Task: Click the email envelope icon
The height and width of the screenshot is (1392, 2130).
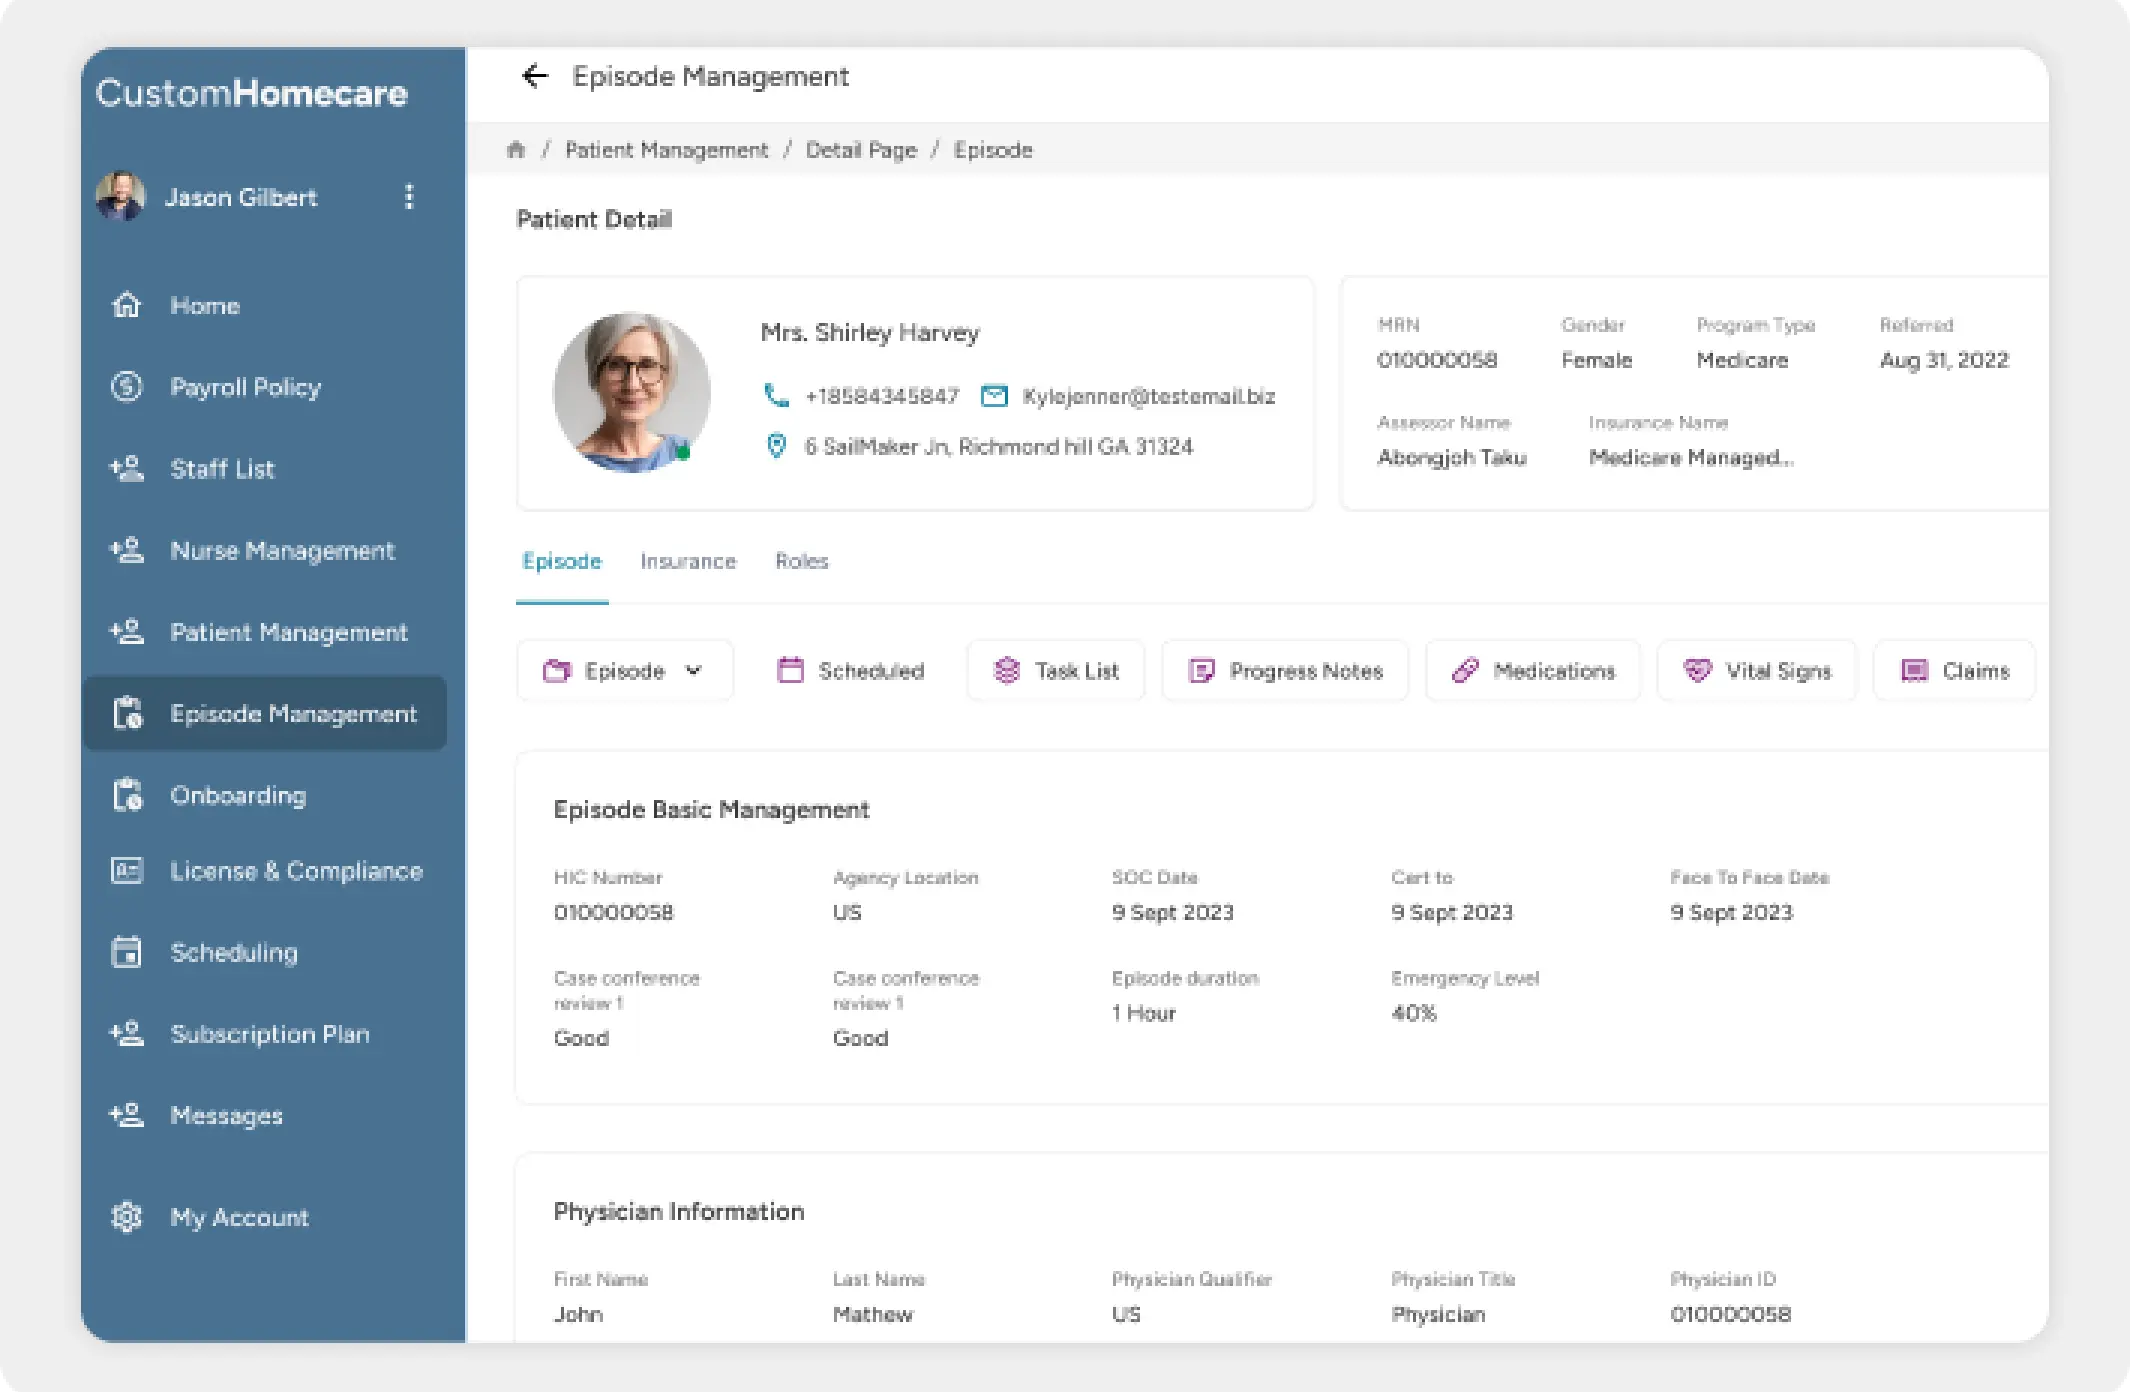Action: (994, 396)
